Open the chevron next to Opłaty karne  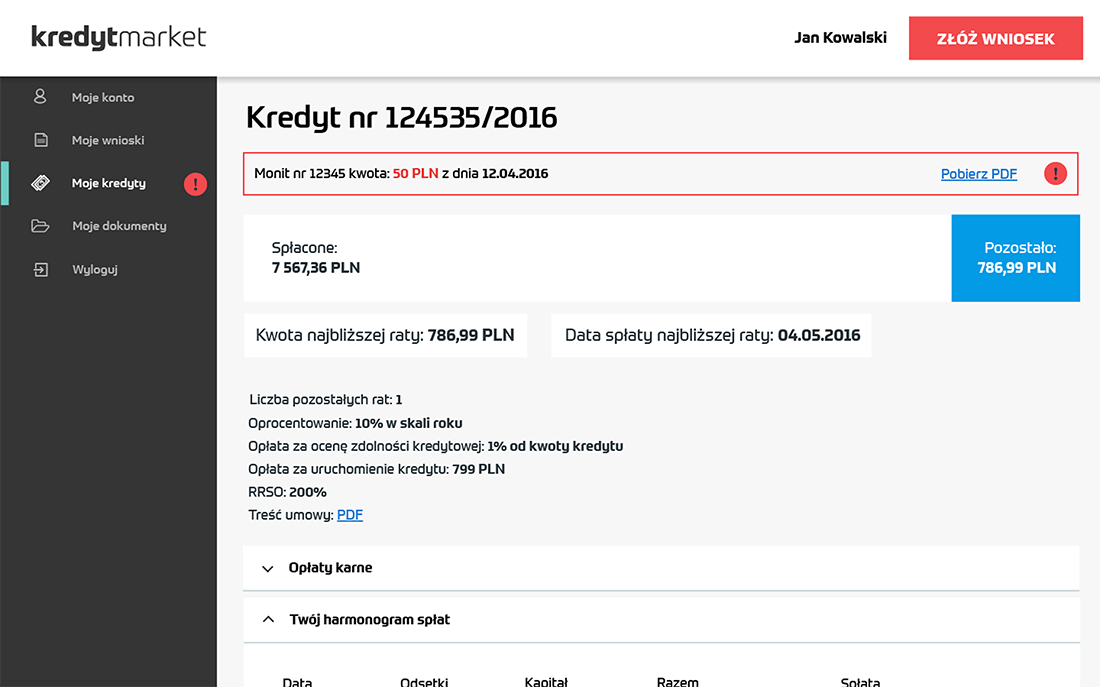[267, 568]
